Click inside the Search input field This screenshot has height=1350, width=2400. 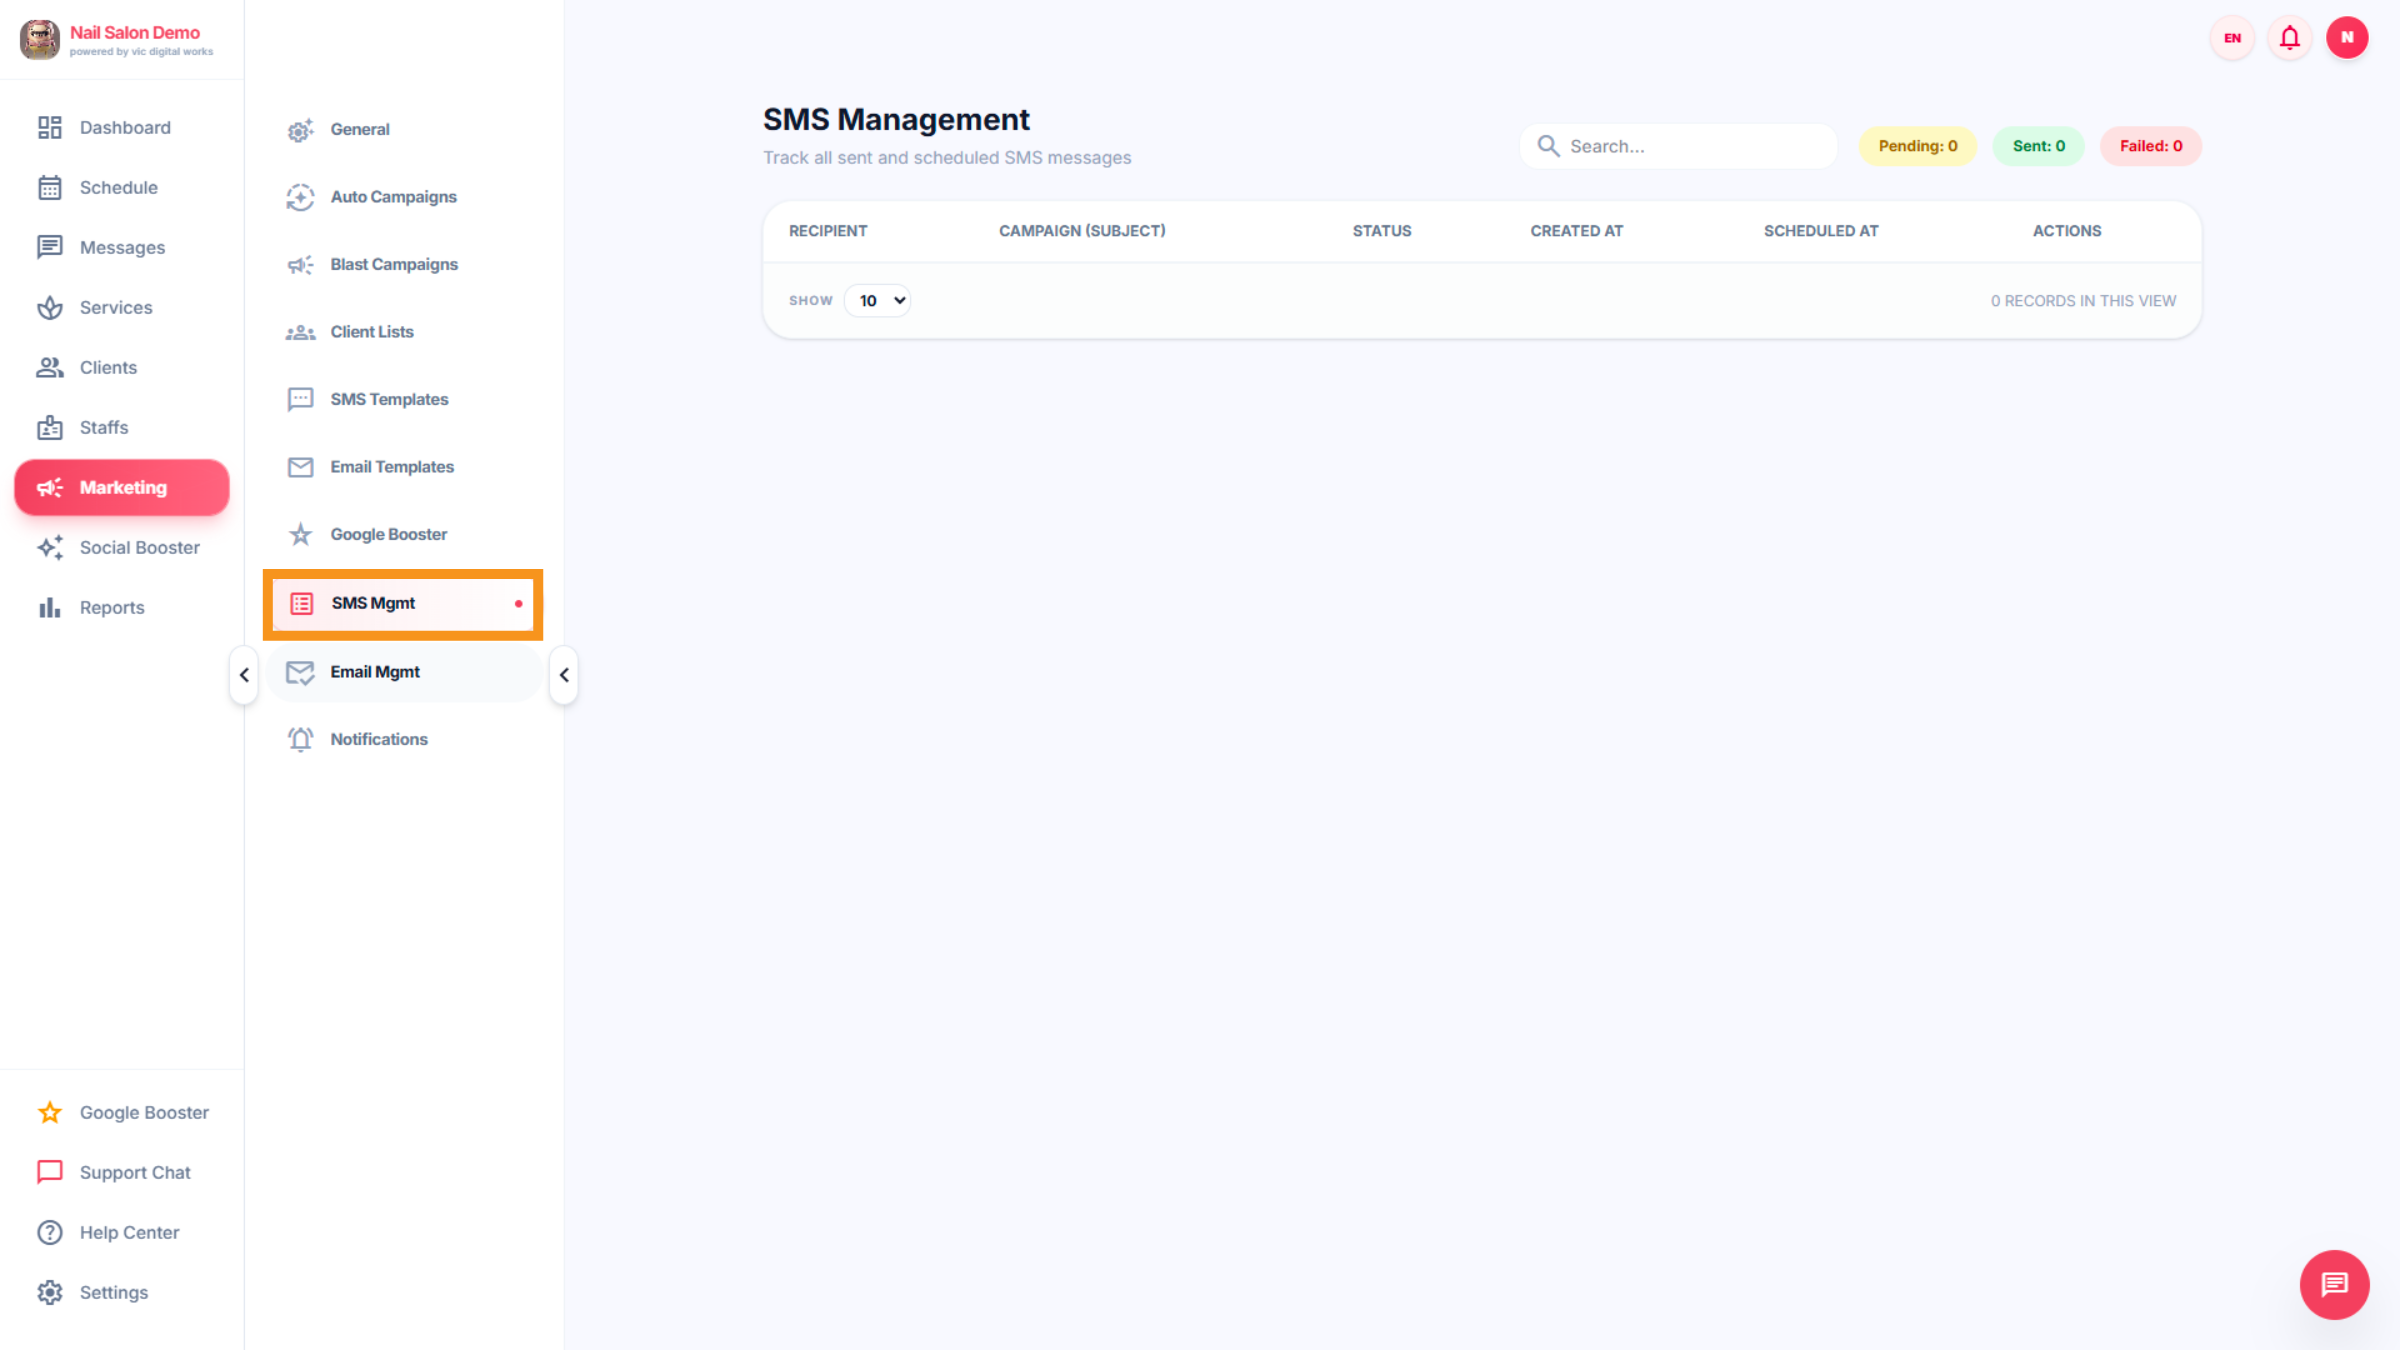1690,145
